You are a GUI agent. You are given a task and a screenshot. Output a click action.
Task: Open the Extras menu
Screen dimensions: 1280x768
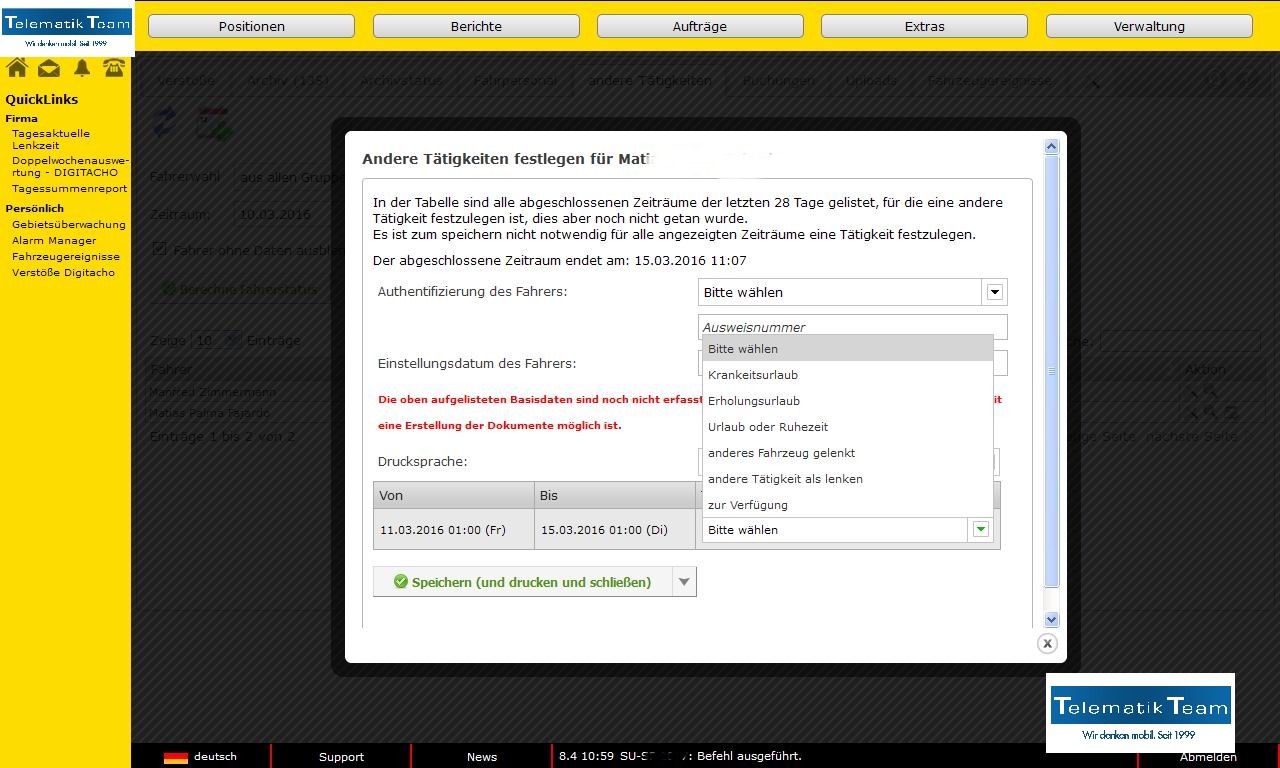924,26
